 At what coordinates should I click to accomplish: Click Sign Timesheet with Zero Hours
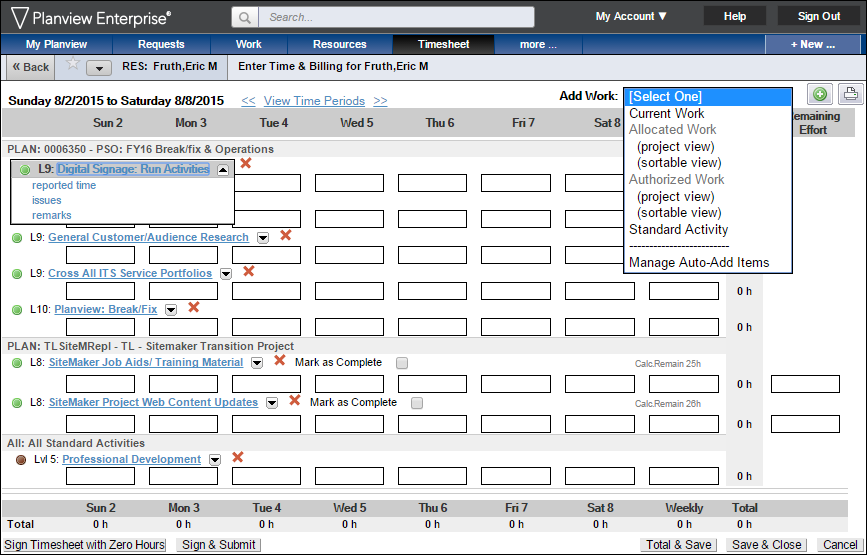85,544
